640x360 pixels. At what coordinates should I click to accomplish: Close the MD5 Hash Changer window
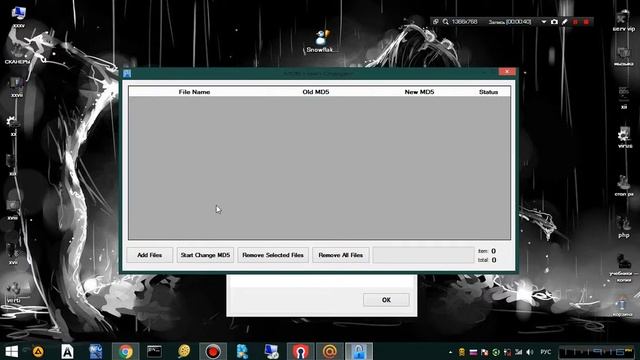pyautogui.click(x=507, y=72)
